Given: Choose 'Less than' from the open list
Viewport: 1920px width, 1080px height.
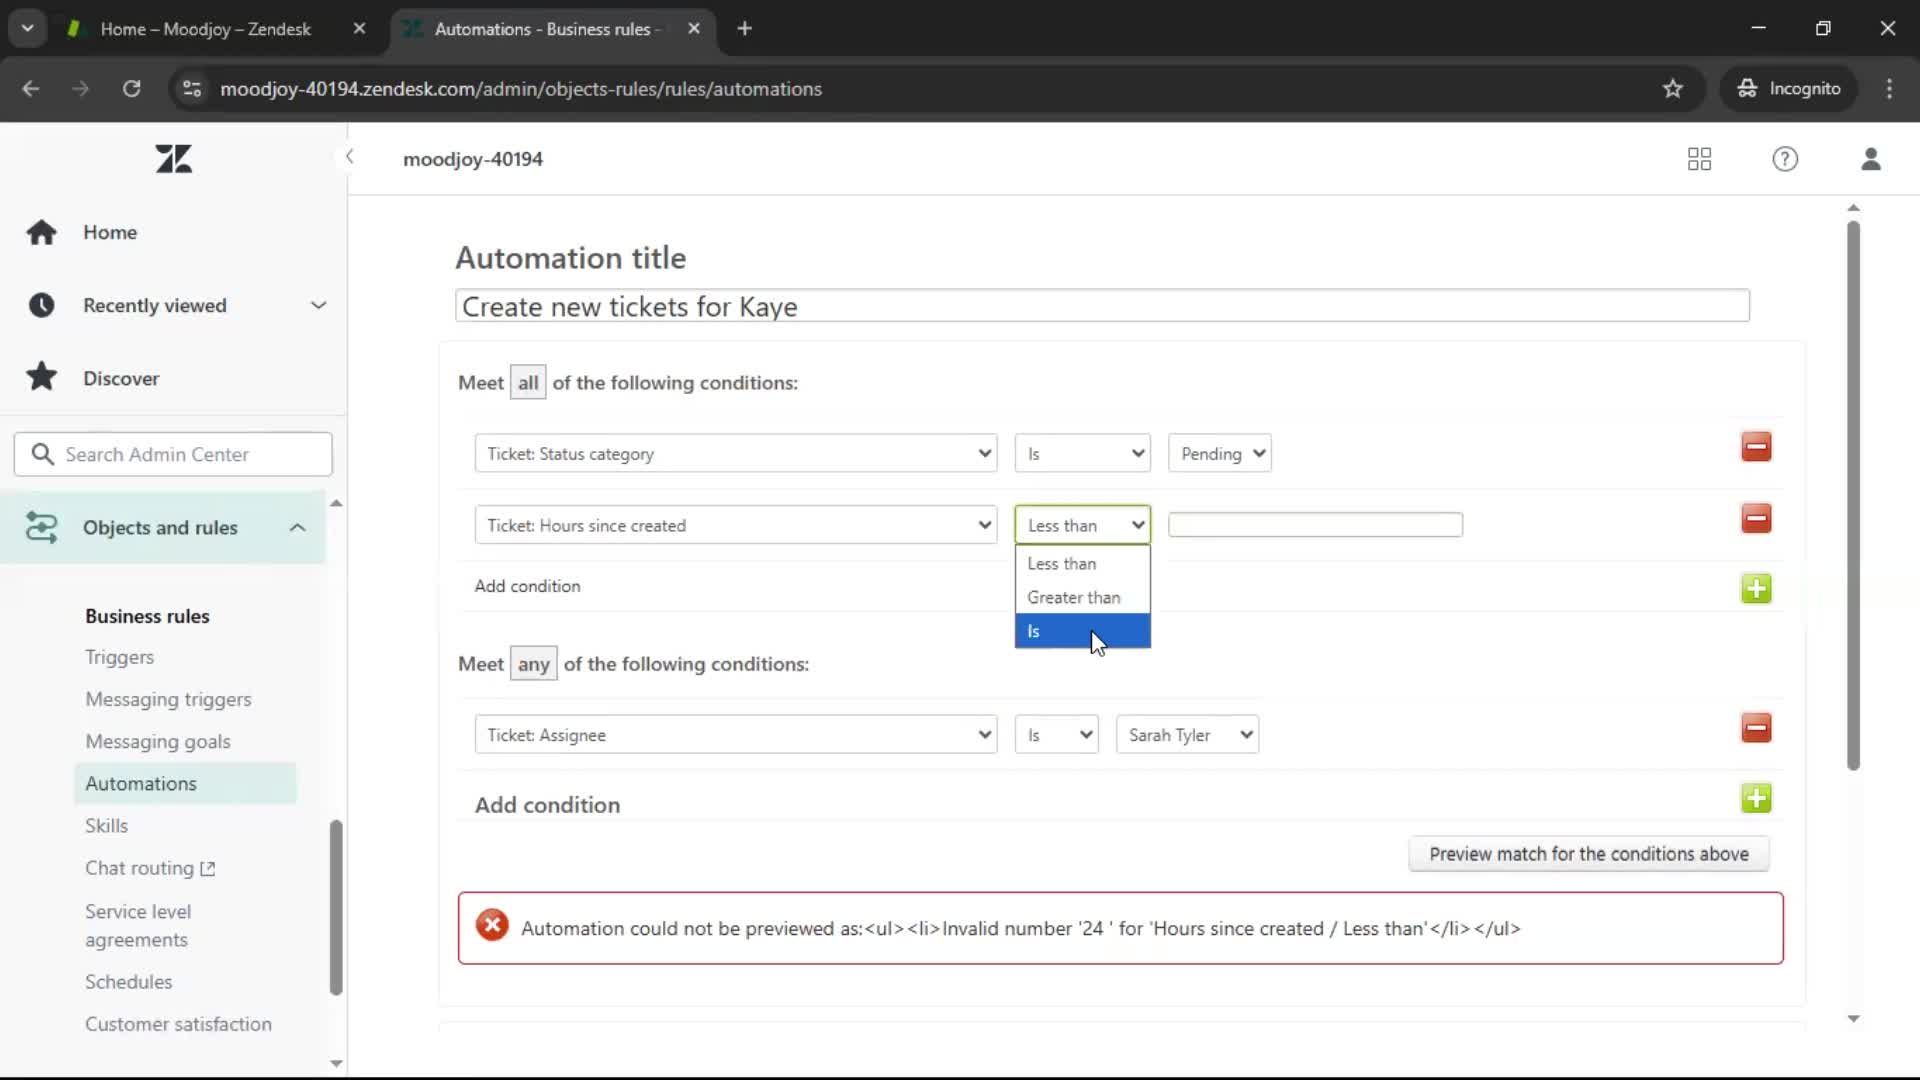Looking at the screenshot, I should (x=1083, y=564).
